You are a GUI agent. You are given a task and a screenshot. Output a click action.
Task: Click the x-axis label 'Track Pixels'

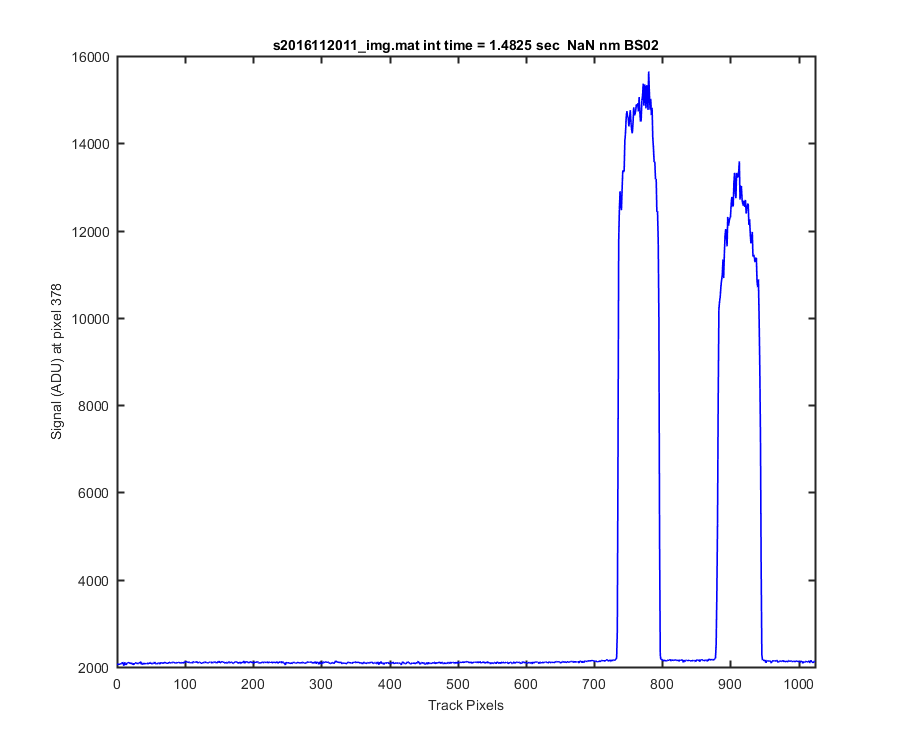click(465, 705)
